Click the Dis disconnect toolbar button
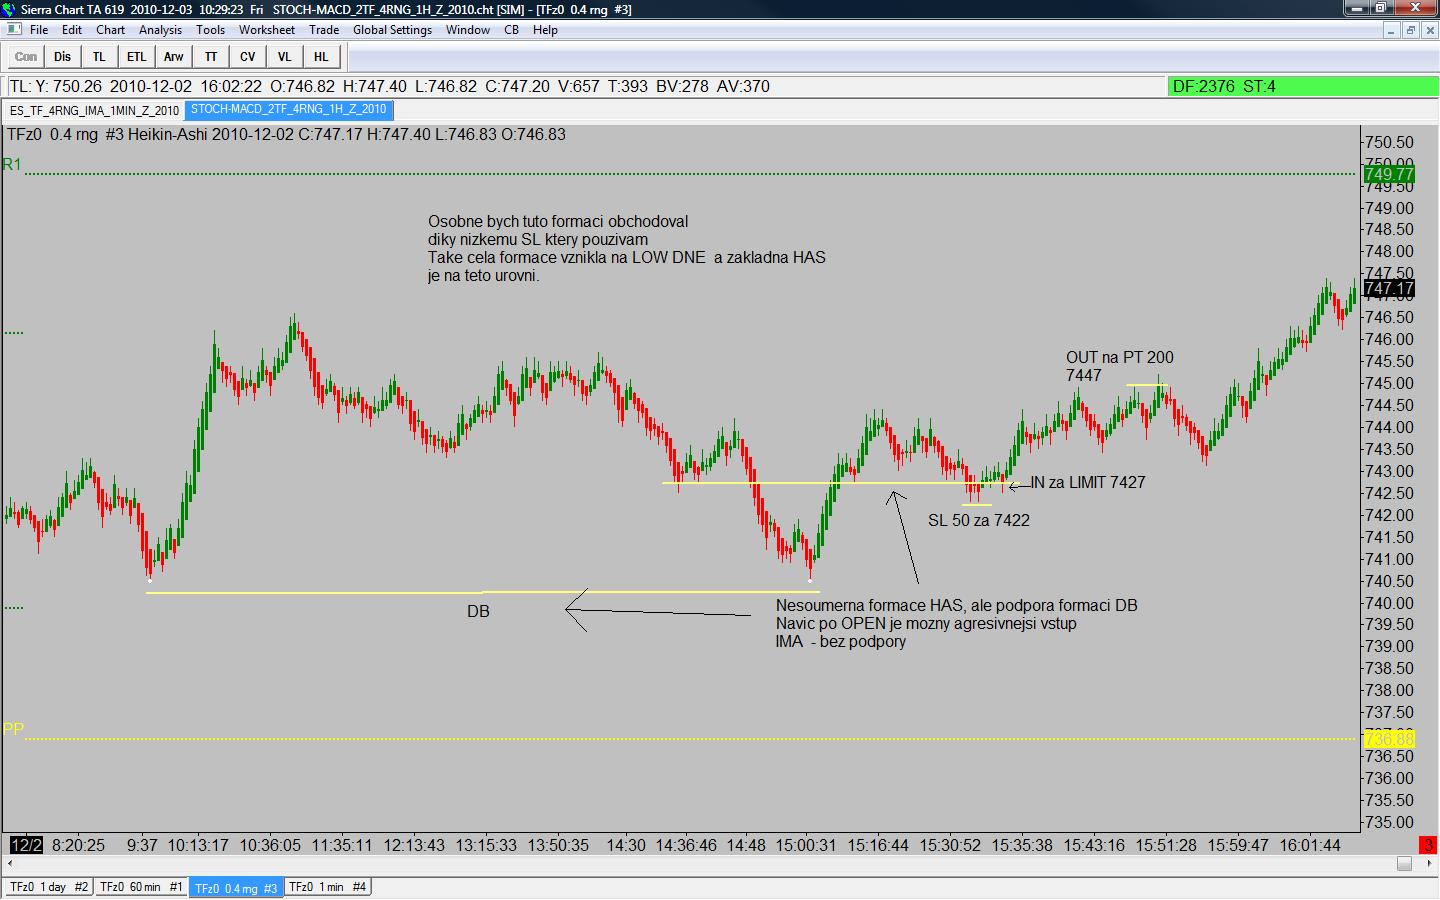This screenshot has width=1440, height=900. pyautogui.click(x=63, y=57)
